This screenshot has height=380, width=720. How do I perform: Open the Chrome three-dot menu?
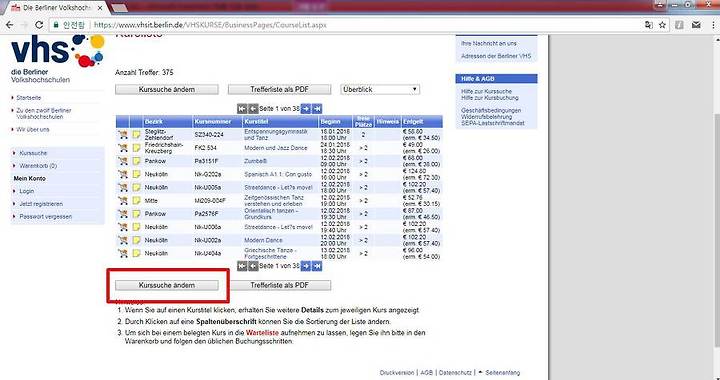tap(714, 25)
